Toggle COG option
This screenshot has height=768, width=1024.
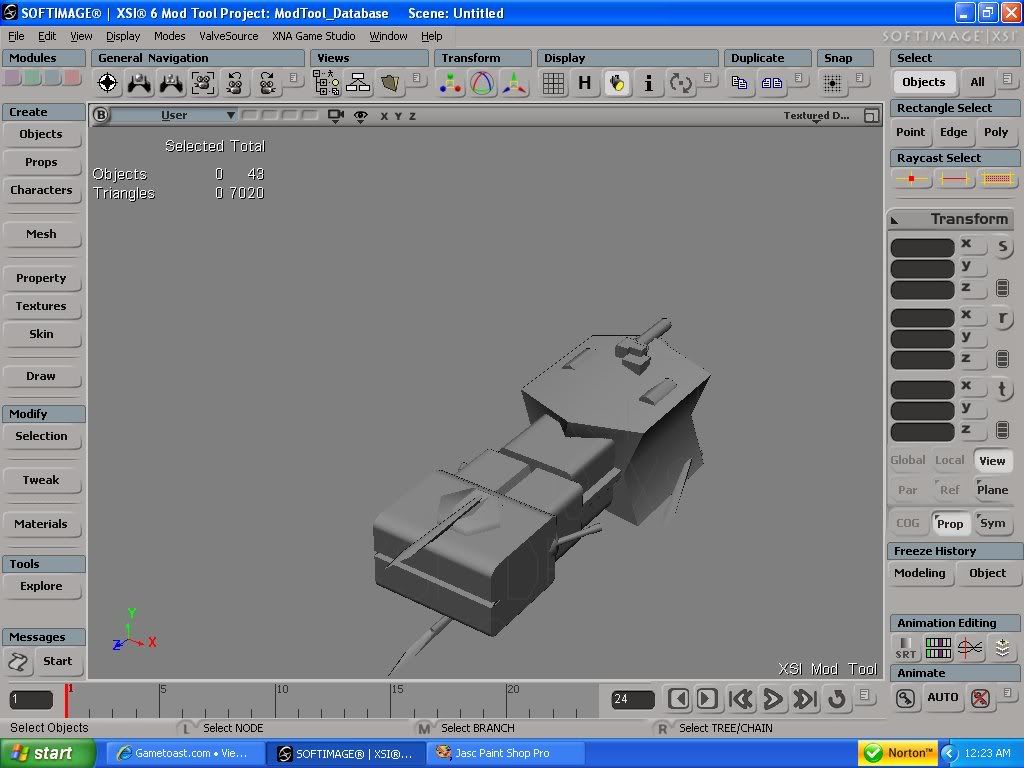[908, 522]
